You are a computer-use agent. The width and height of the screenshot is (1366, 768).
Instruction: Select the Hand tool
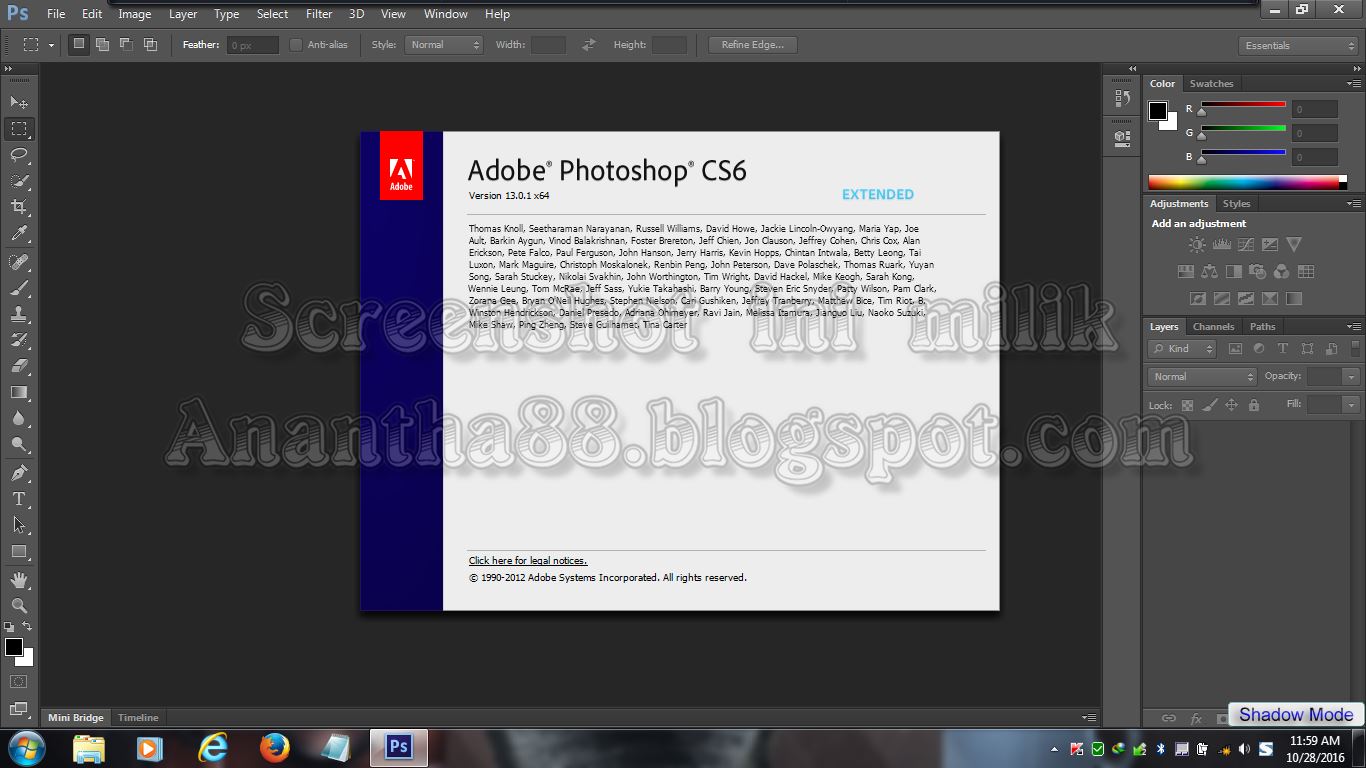tap(19, 580)
